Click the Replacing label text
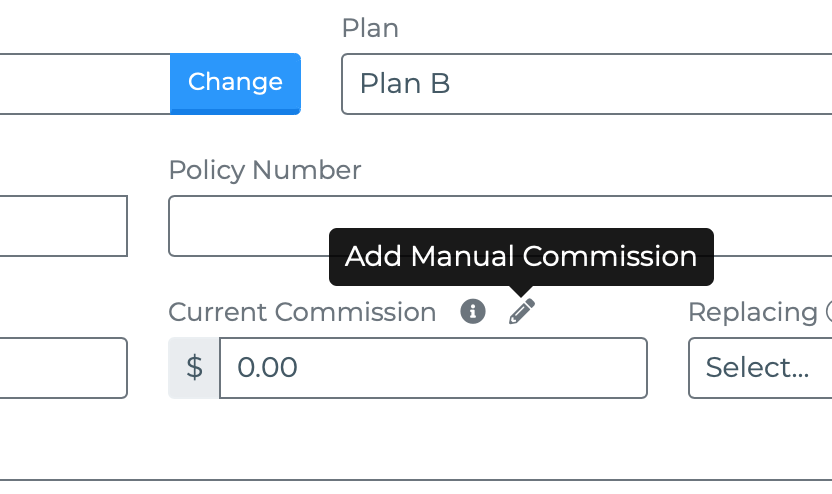The width and height of the screenshot is (832, 494). click(x=752, y=312)
